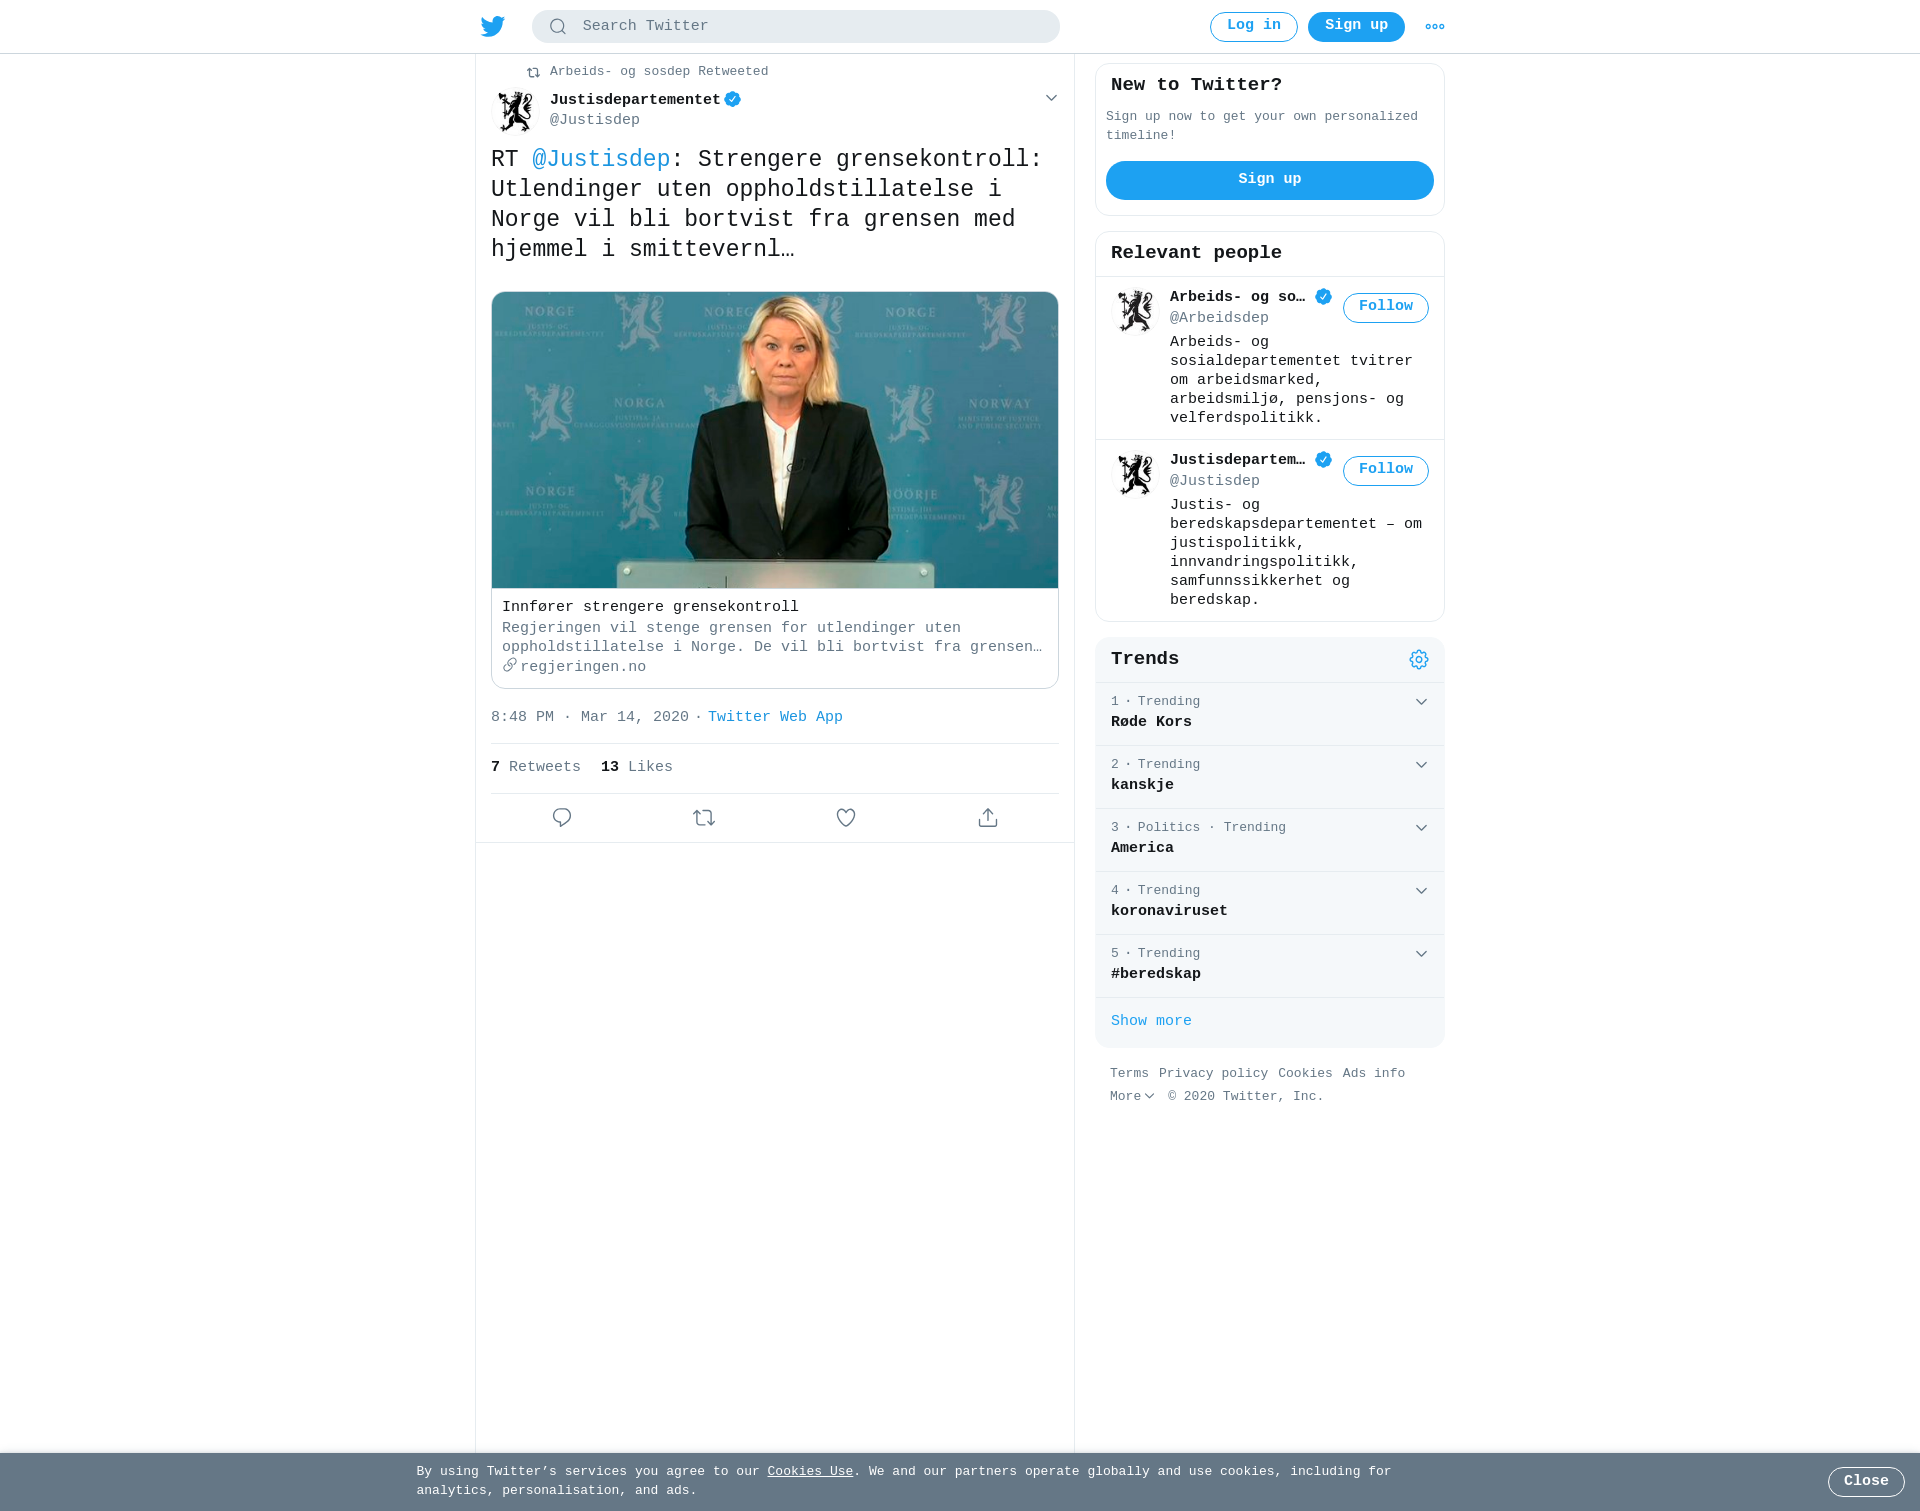1920x1511 pixels.
Task: Click the Justisdepartementet avatar on the tweet
Action: click(516, 111)
